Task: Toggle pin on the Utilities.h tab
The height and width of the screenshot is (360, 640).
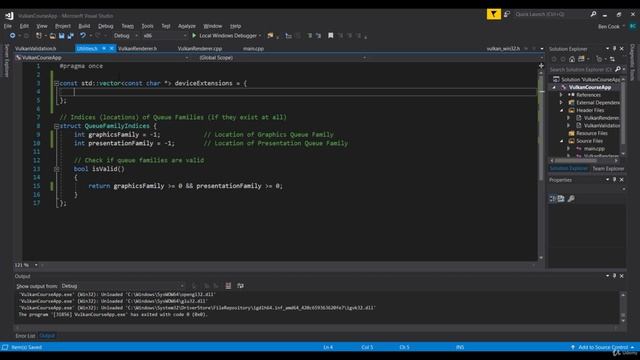Action: point(104,49)
